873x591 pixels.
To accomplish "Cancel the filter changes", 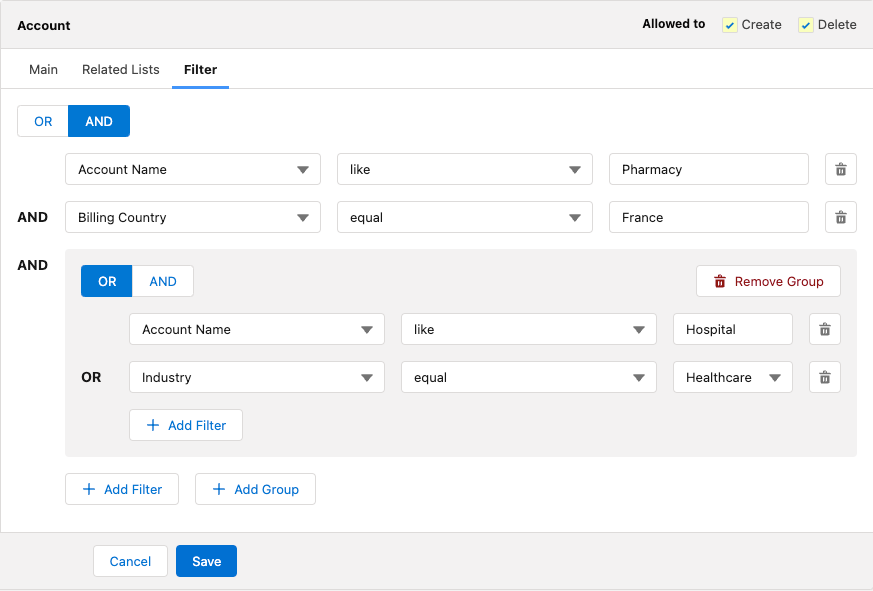I will pos(130,561).
